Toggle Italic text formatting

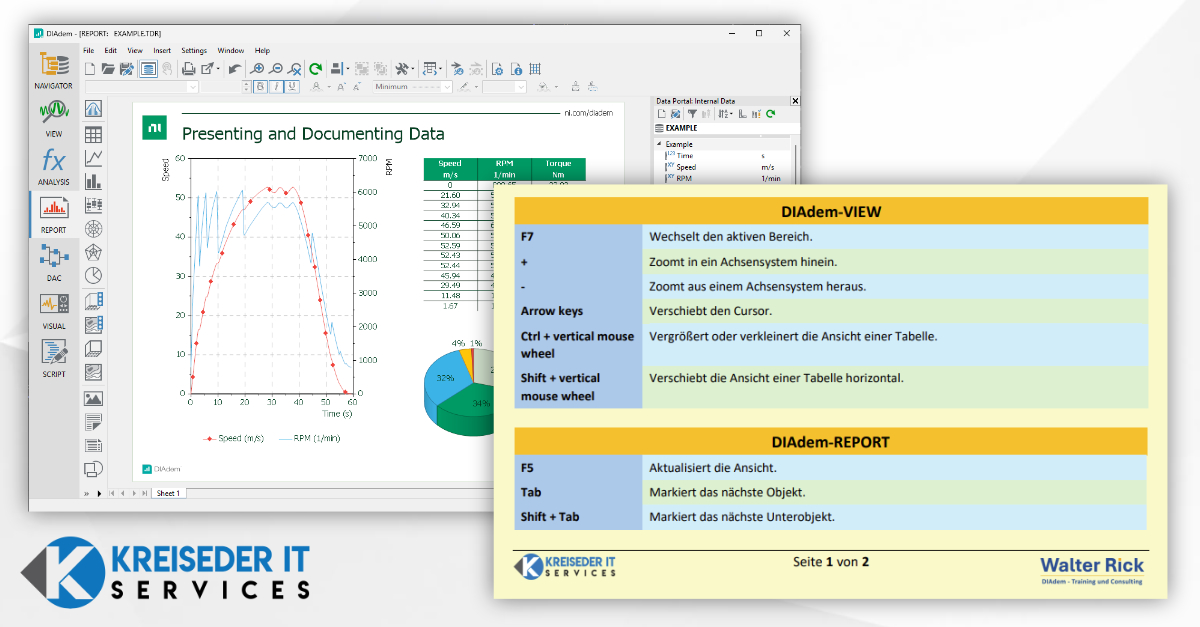pos(276,87)
